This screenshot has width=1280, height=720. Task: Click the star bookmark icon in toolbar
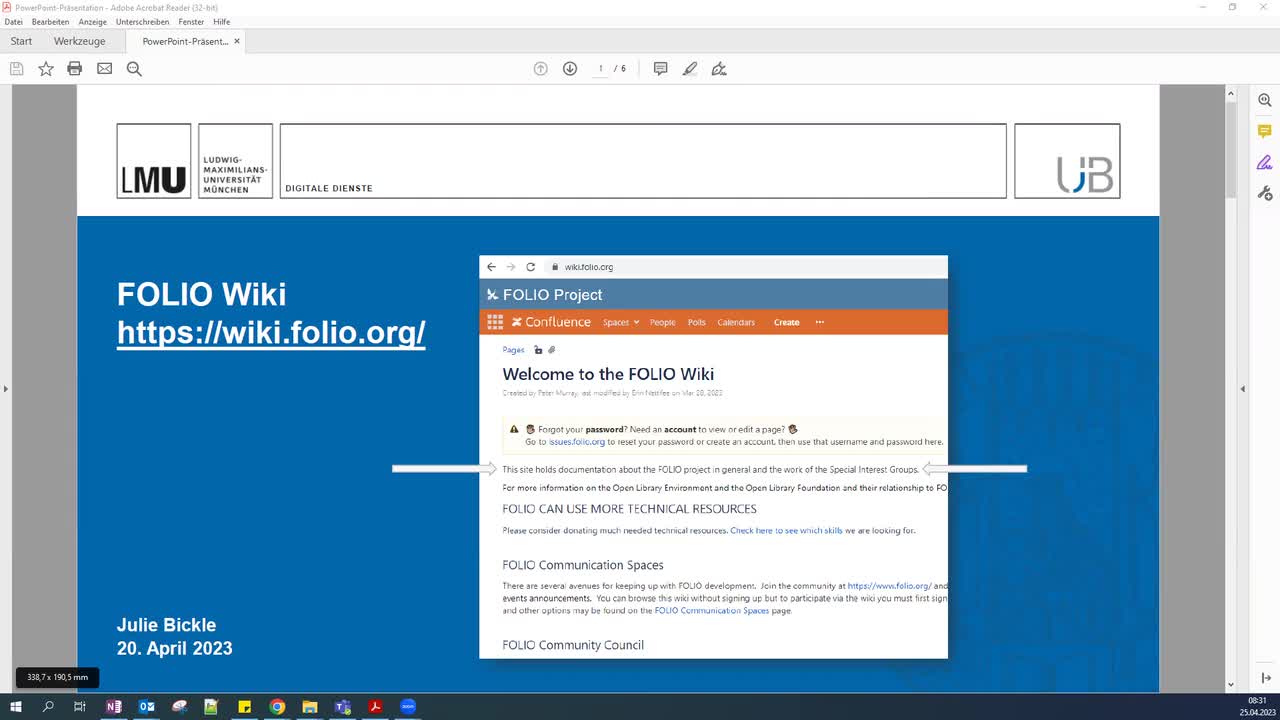tap(46, 69)
